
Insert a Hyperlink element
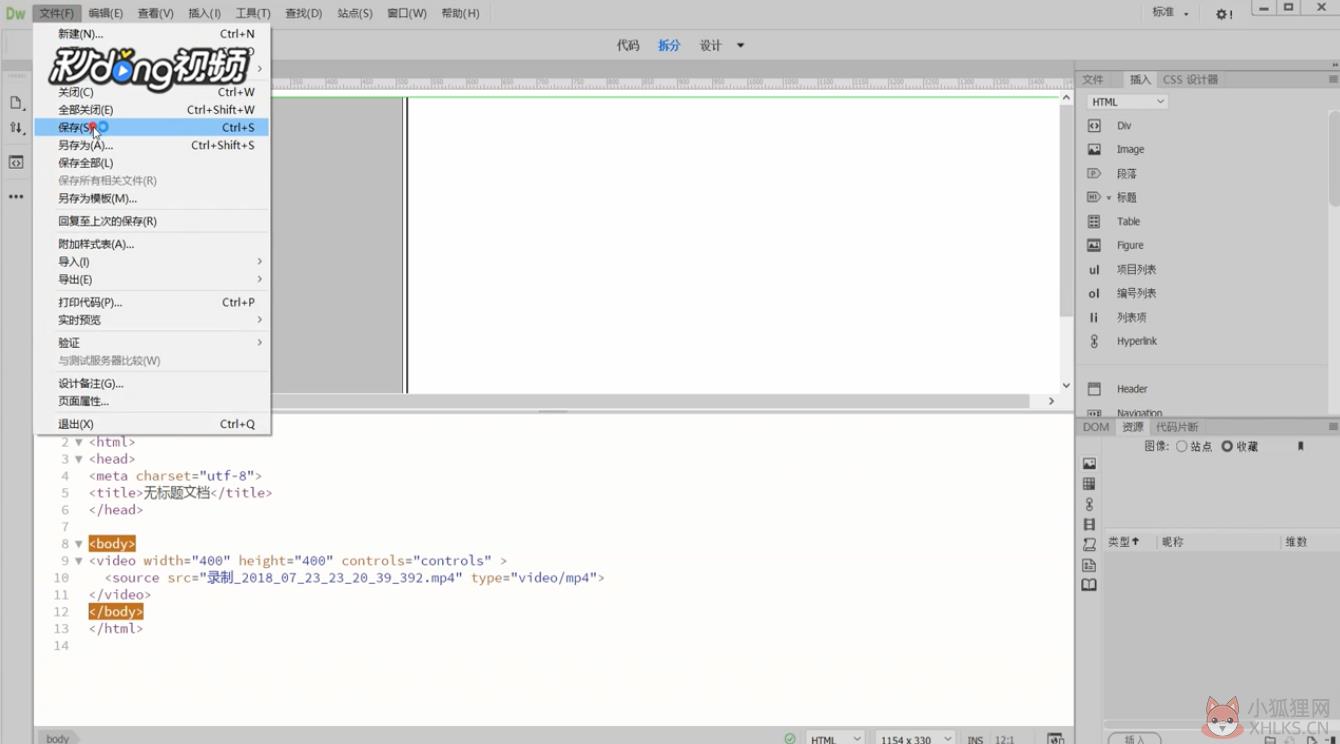click(1137, 342)
